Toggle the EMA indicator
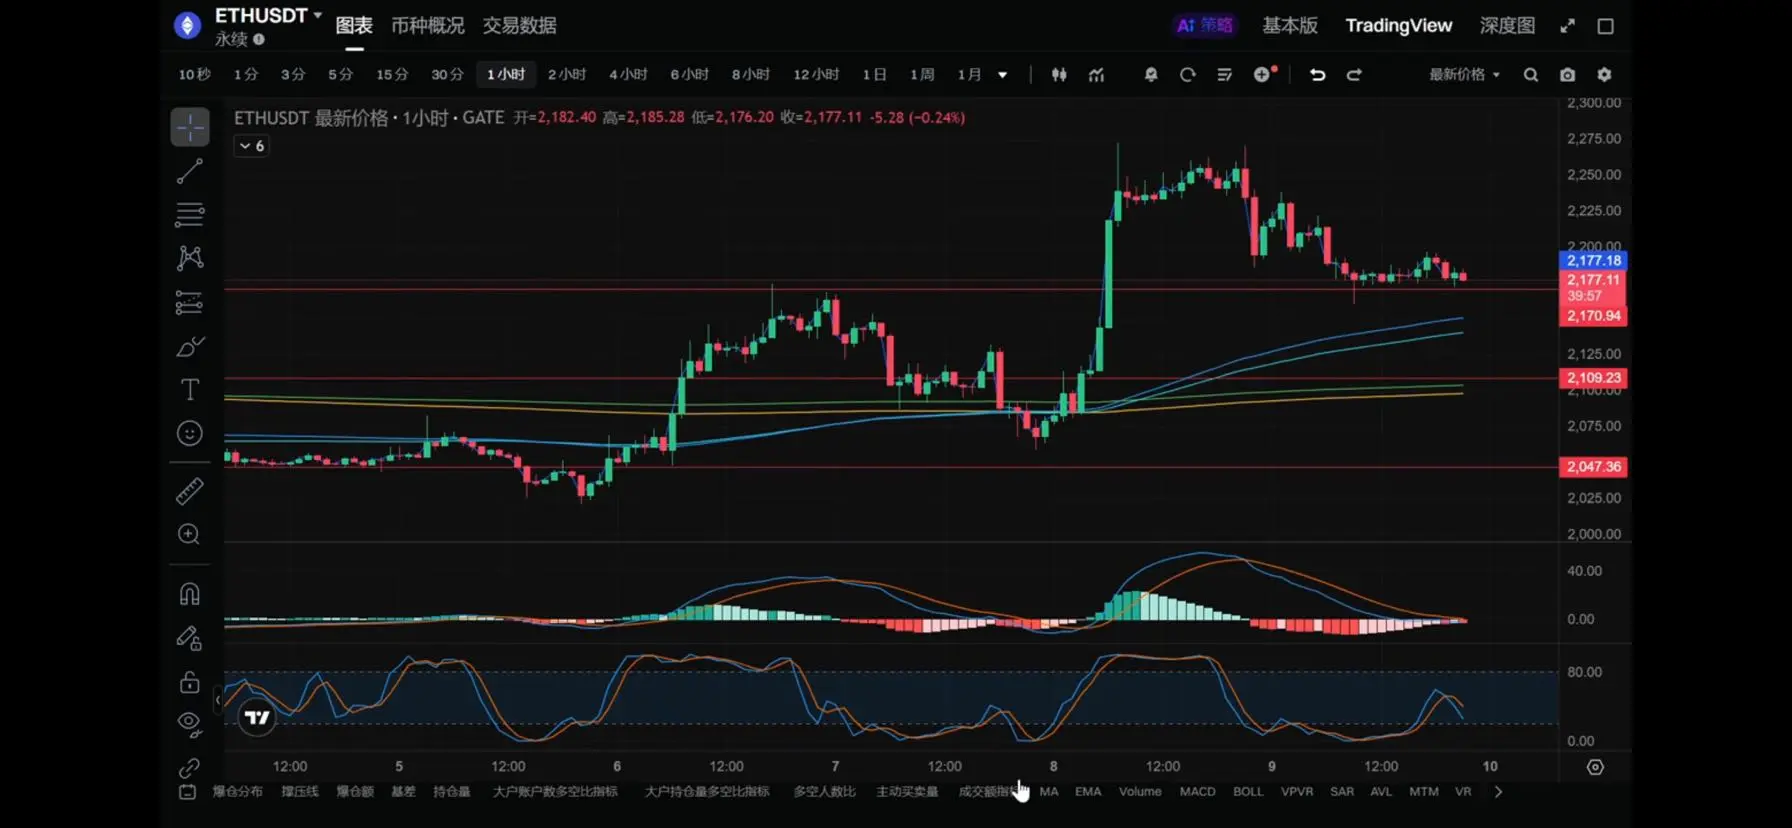The image size is (1792, 828). click(1088, 792)
